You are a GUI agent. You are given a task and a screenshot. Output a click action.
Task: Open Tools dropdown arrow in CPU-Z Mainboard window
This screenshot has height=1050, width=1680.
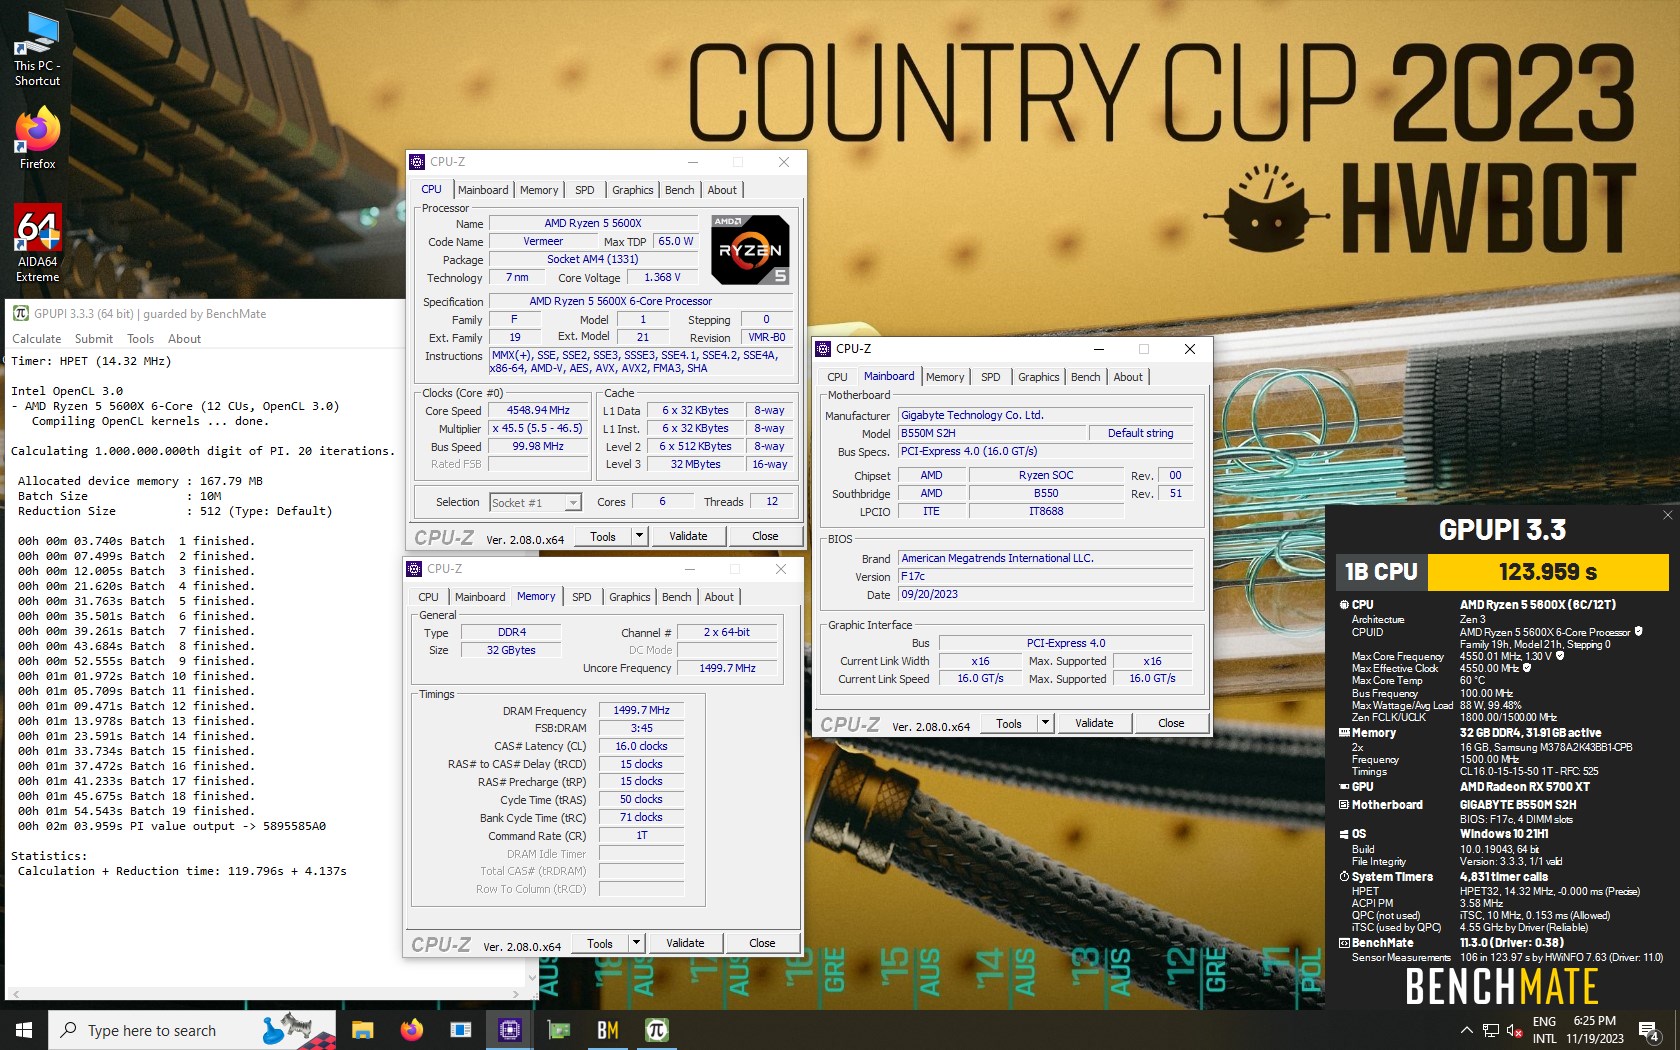[x=1045, y=723]
